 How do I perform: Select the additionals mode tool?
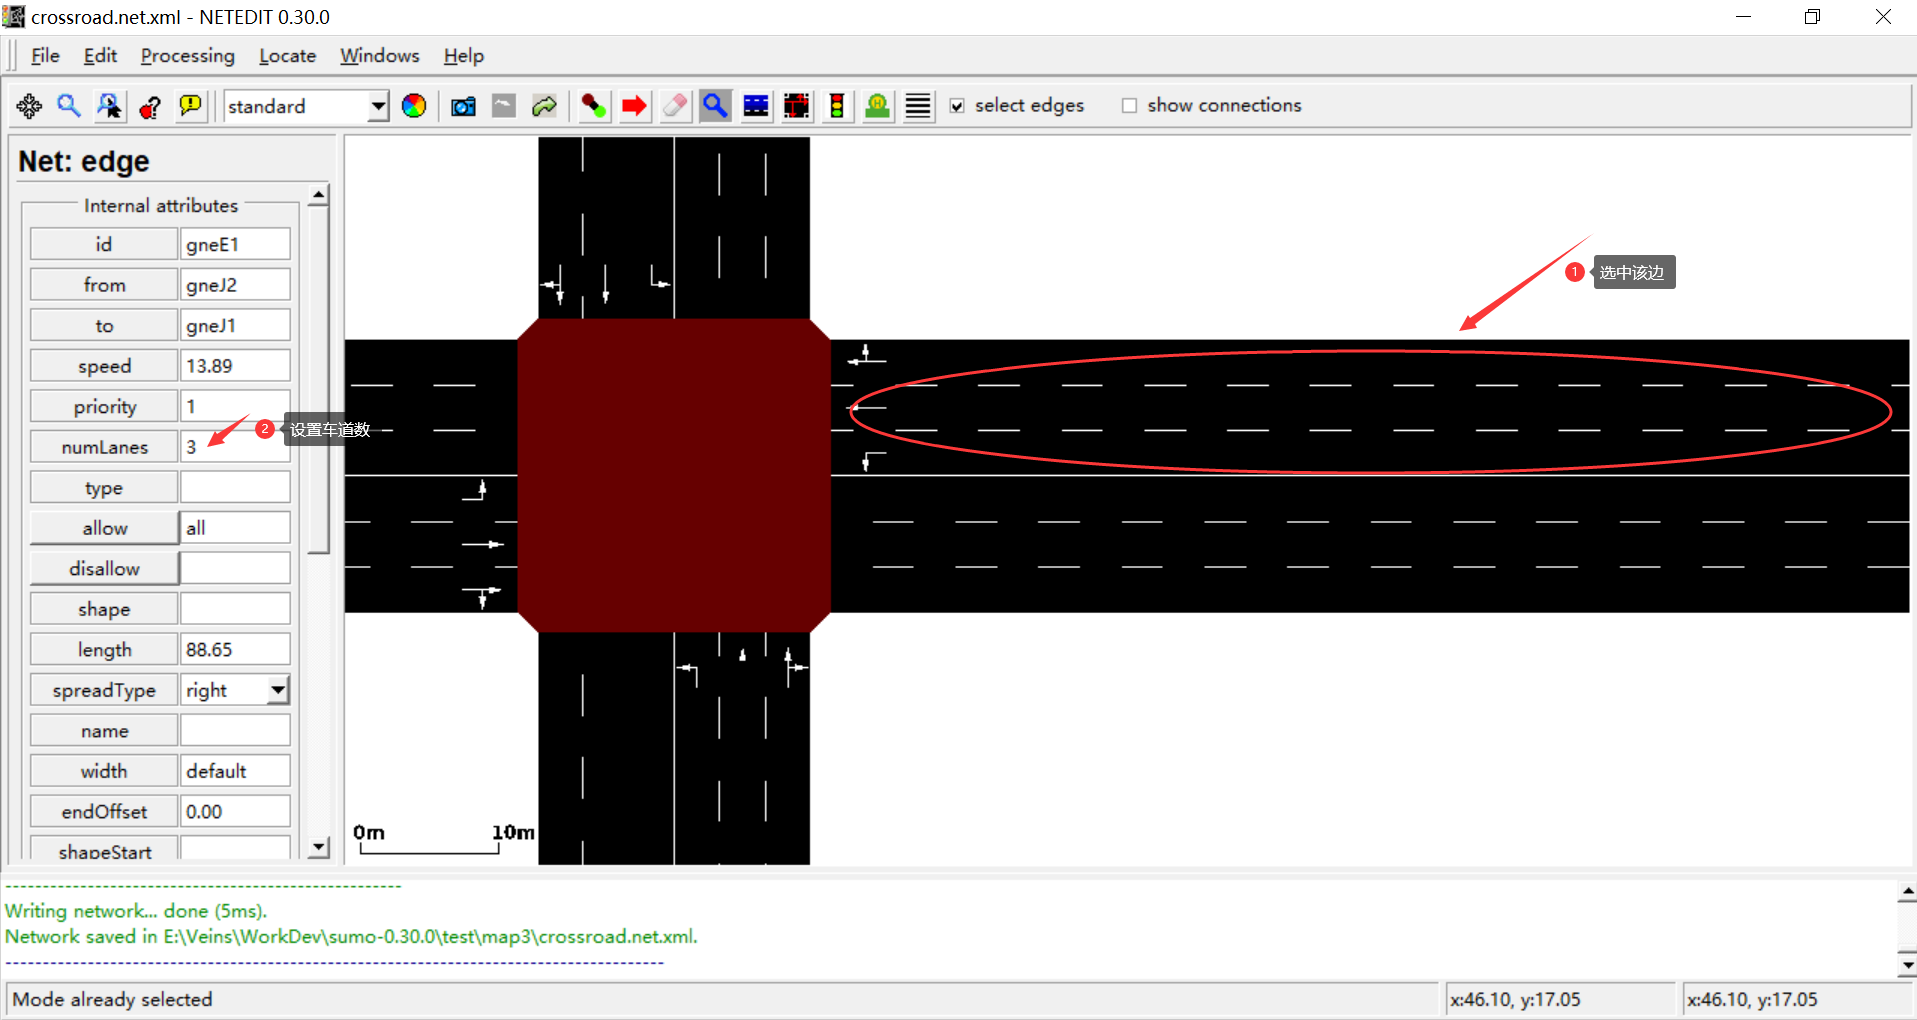[x=877, y=105]
